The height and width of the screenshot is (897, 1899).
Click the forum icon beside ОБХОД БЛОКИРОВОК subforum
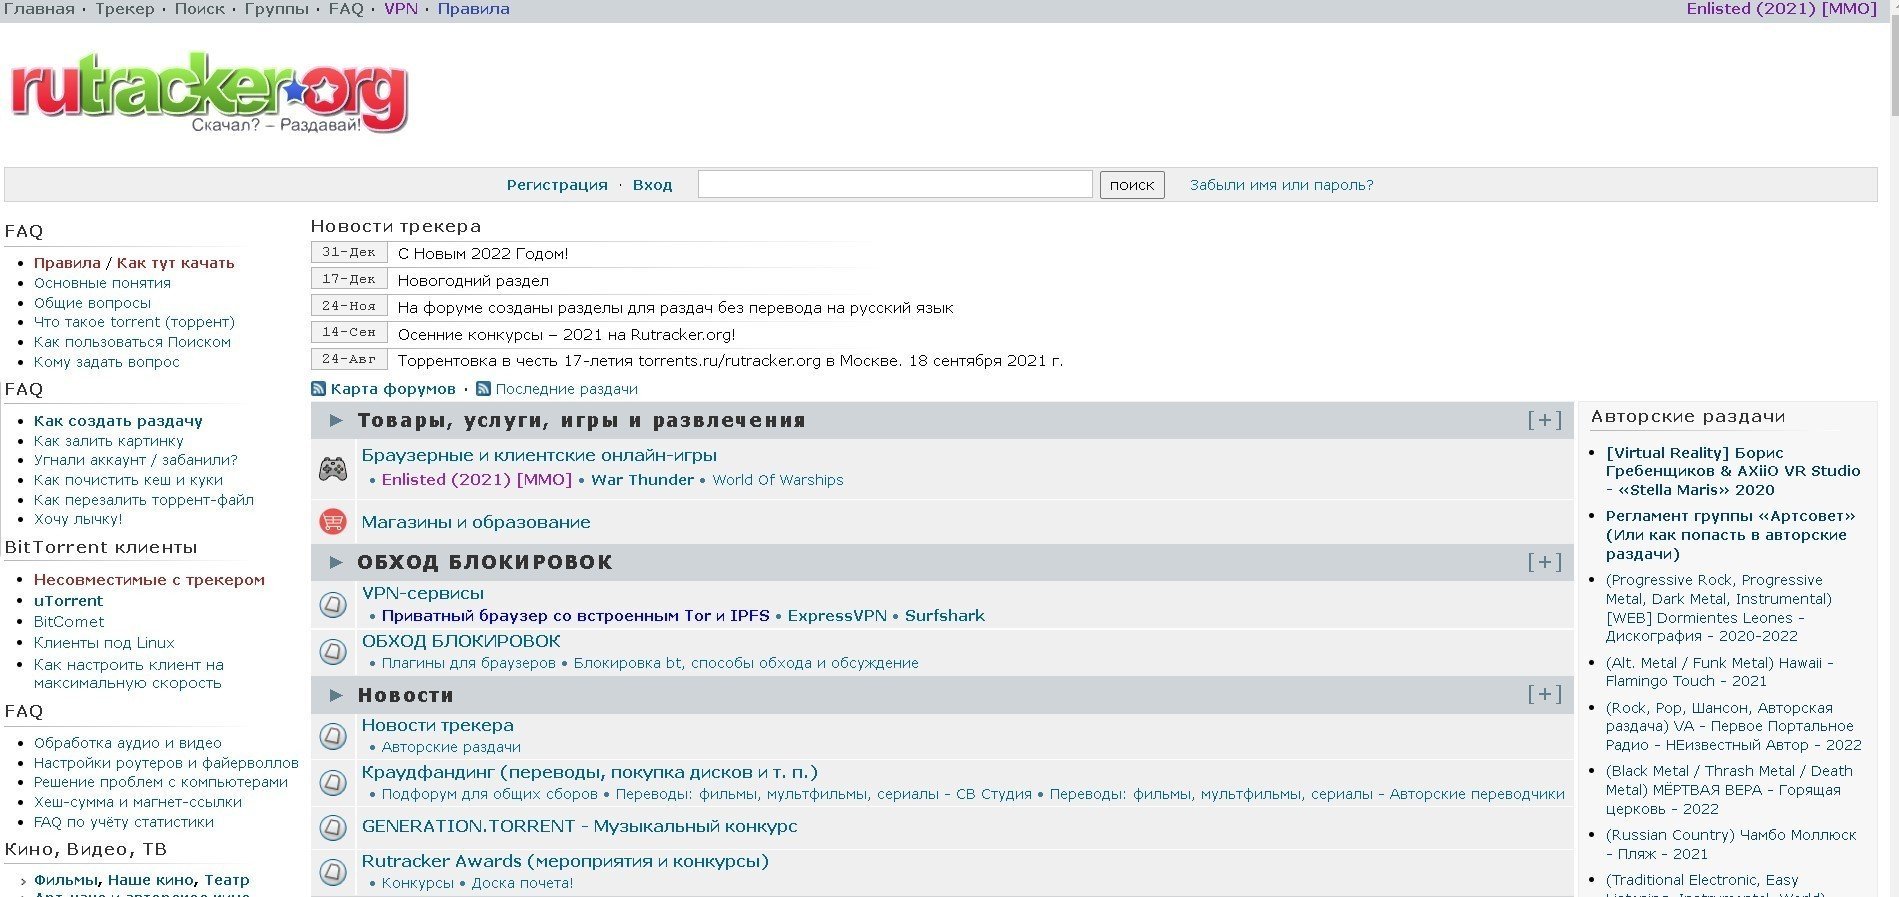pyautogui.click(x=333, y=651)
